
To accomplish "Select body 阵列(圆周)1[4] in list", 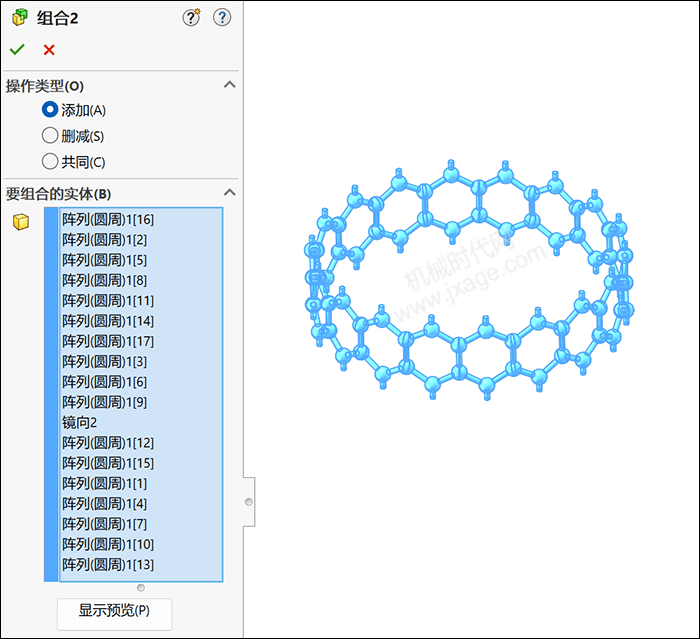I will pyautogui.click(x=141, y=504).
